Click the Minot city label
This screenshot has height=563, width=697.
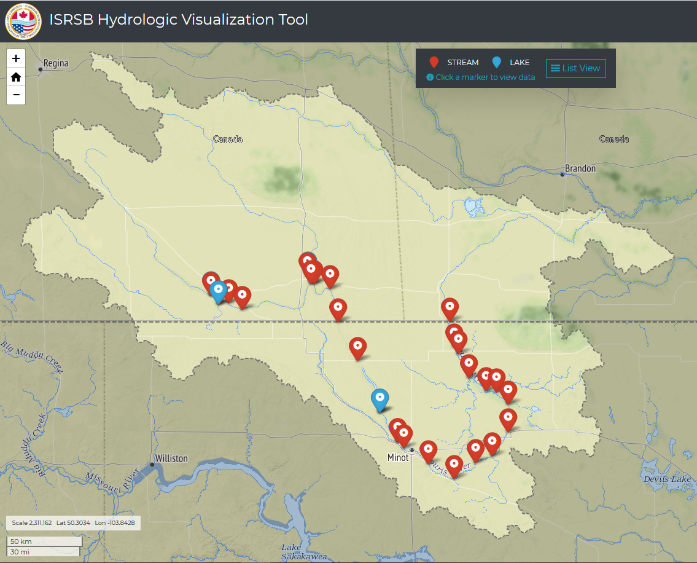[x=397, y=457]
